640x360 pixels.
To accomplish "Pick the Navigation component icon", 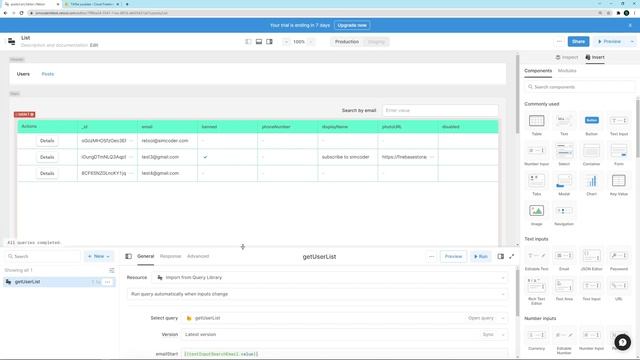I will coord(564,211).
